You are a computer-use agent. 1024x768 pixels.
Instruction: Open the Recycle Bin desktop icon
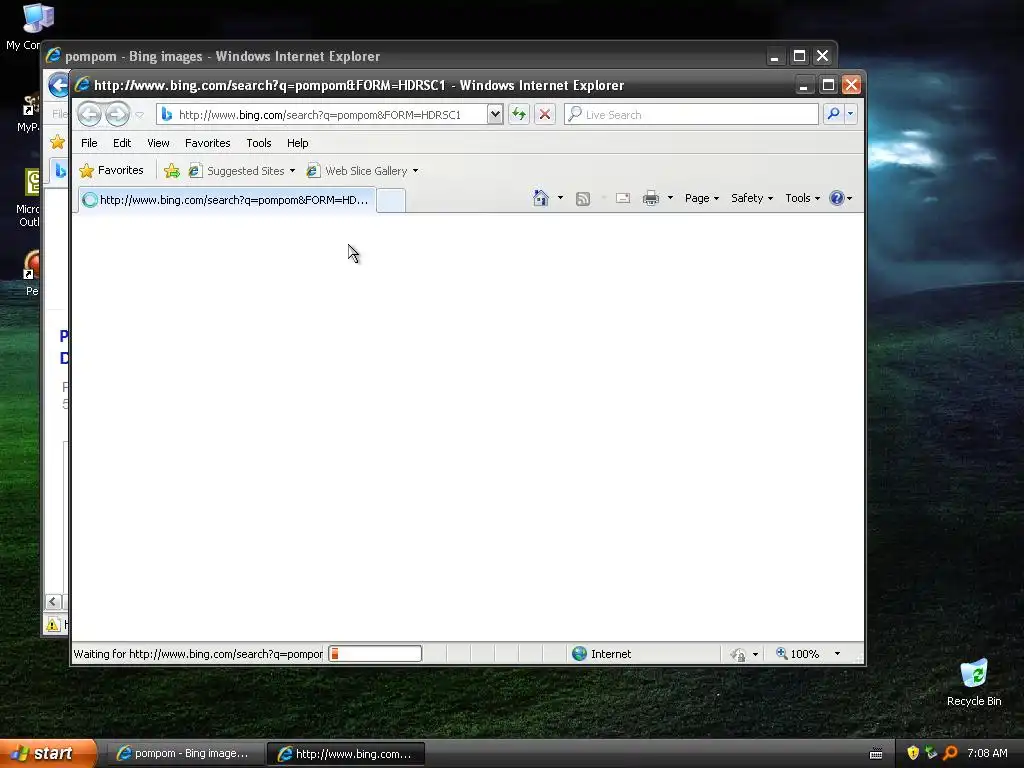coord(974,683)
